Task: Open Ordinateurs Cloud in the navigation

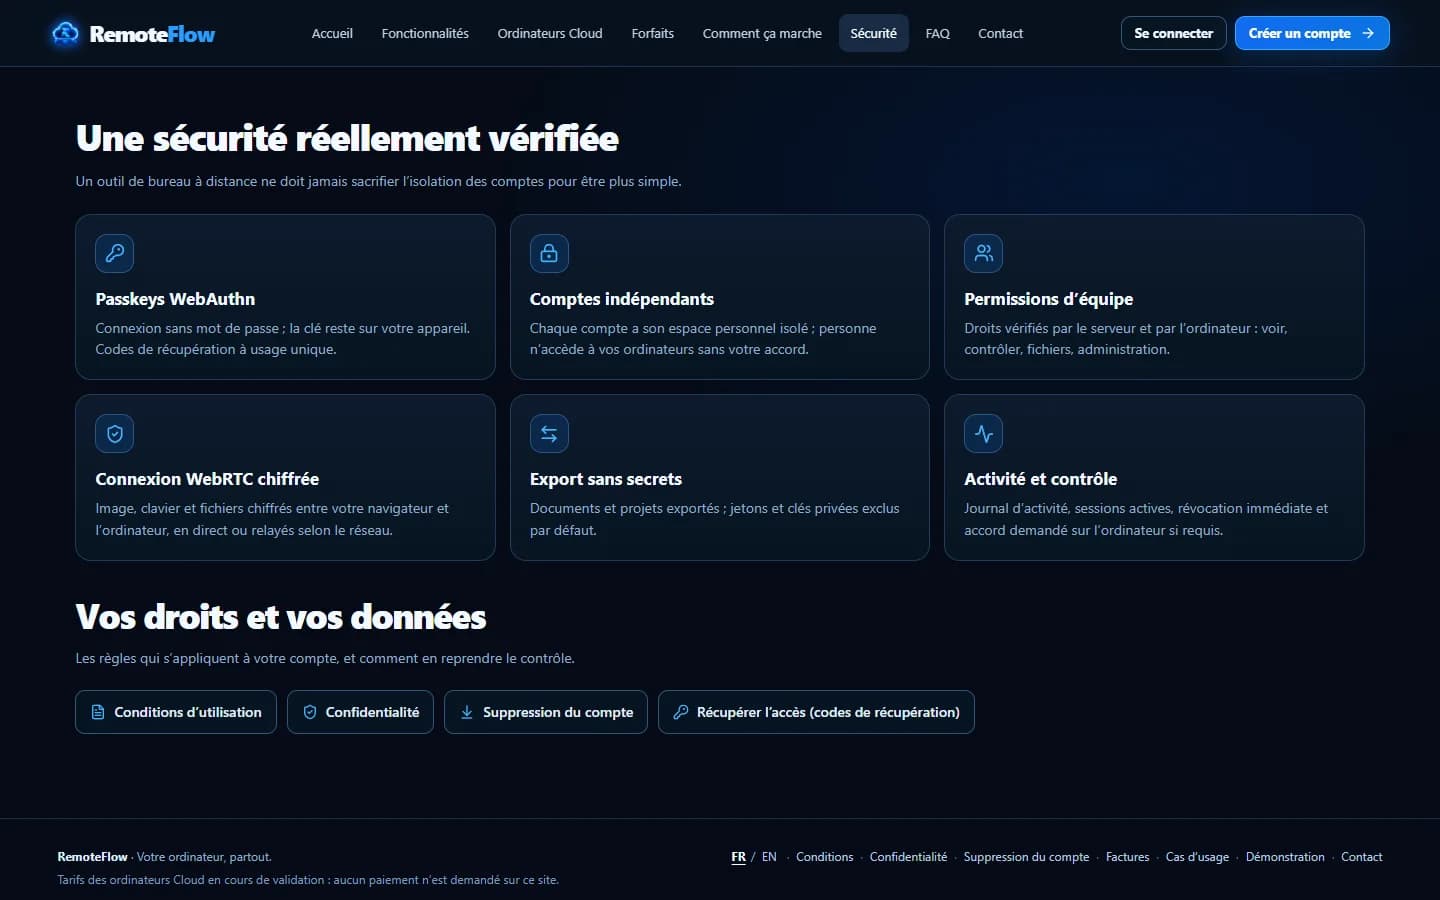Action: click(550, 33)
